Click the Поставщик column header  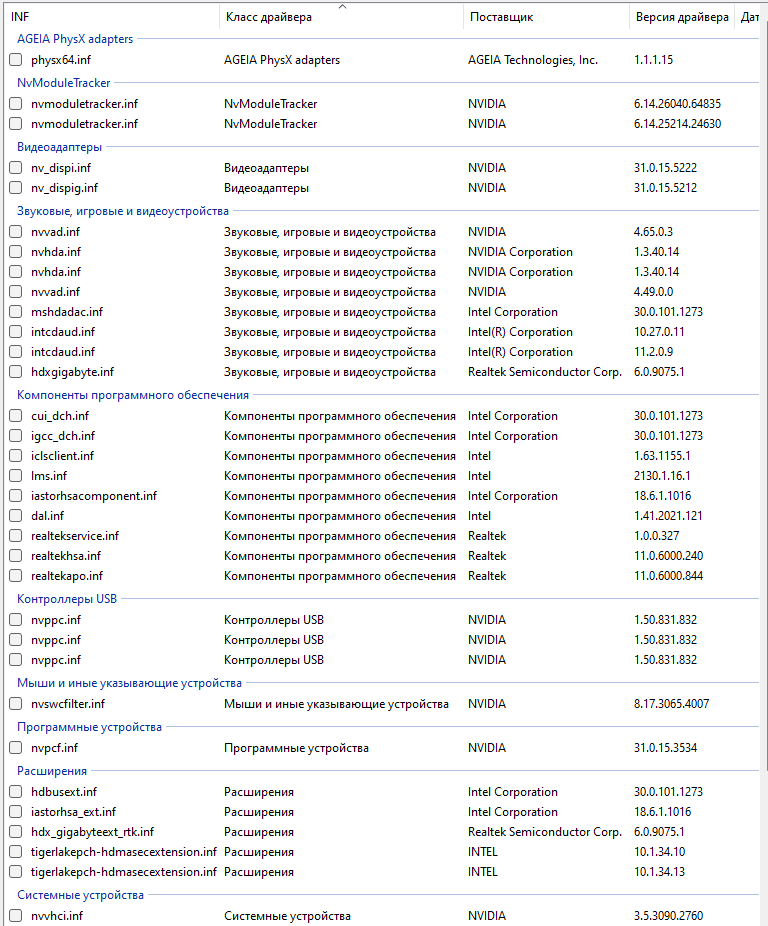tap(543, 17)
